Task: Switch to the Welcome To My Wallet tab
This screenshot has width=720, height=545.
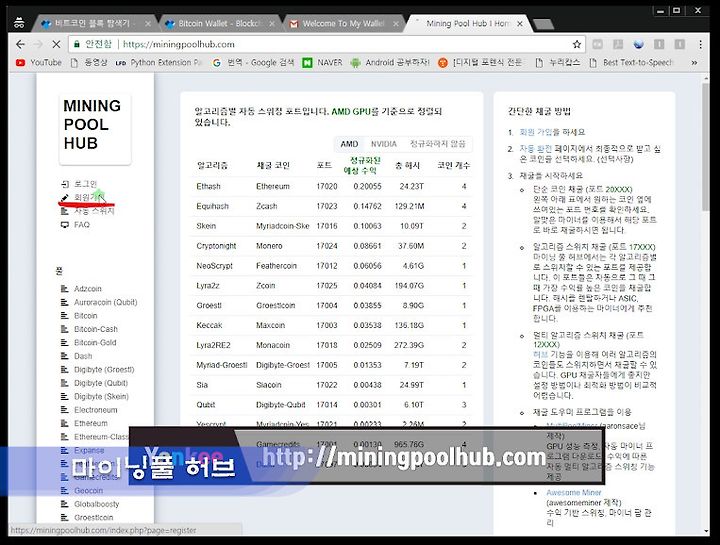Action: 343,23
